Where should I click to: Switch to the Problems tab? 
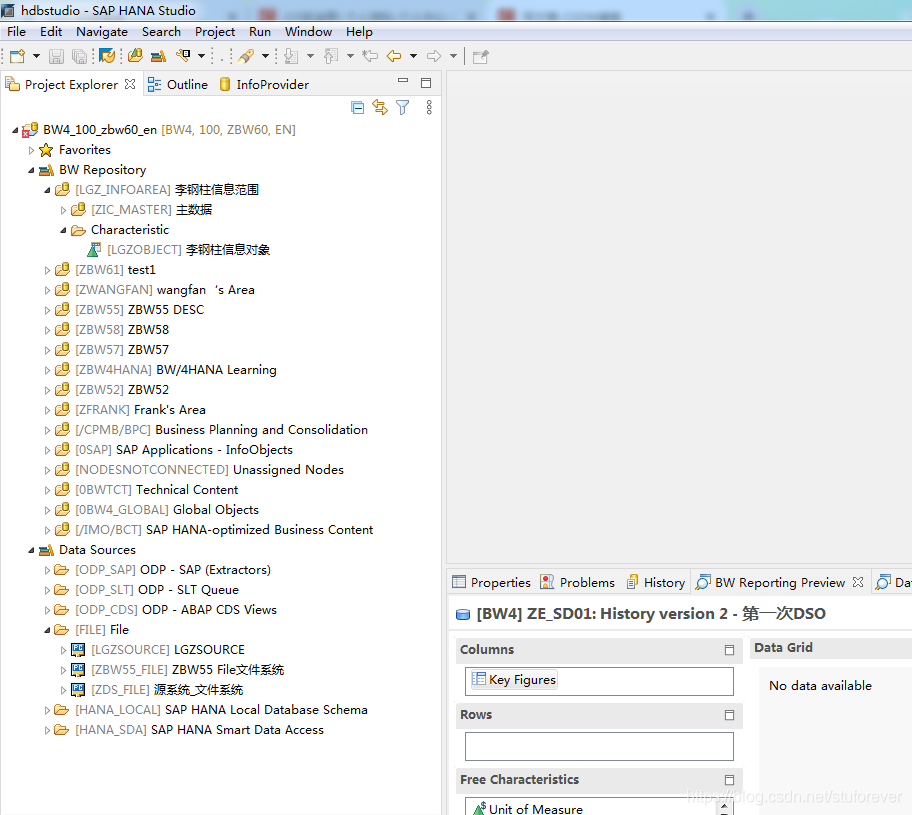tap(578, 582)
